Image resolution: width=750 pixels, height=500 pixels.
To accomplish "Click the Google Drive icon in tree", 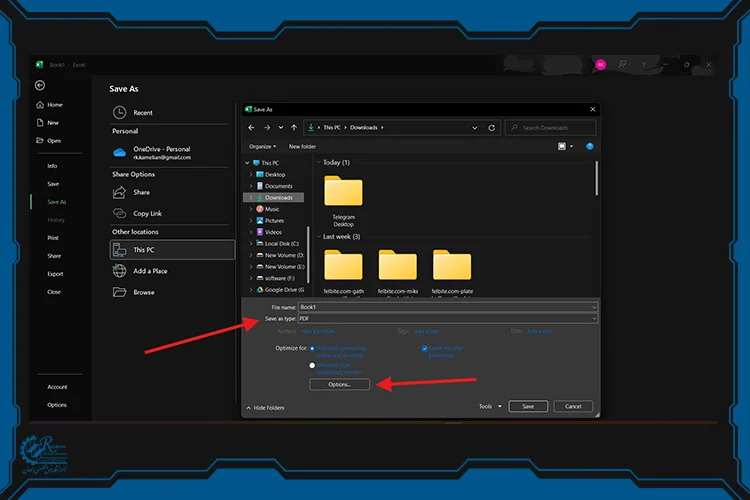I will [260, 290].
